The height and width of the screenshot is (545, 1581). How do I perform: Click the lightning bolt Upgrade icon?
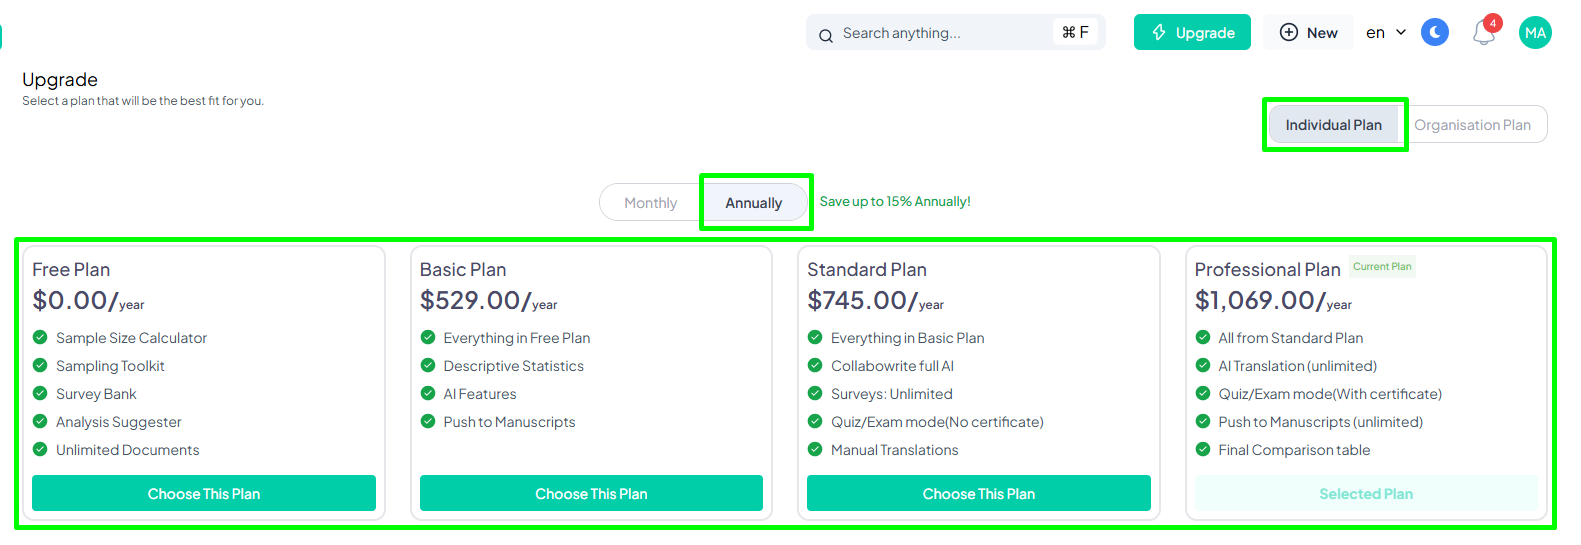click(1159, 32)
